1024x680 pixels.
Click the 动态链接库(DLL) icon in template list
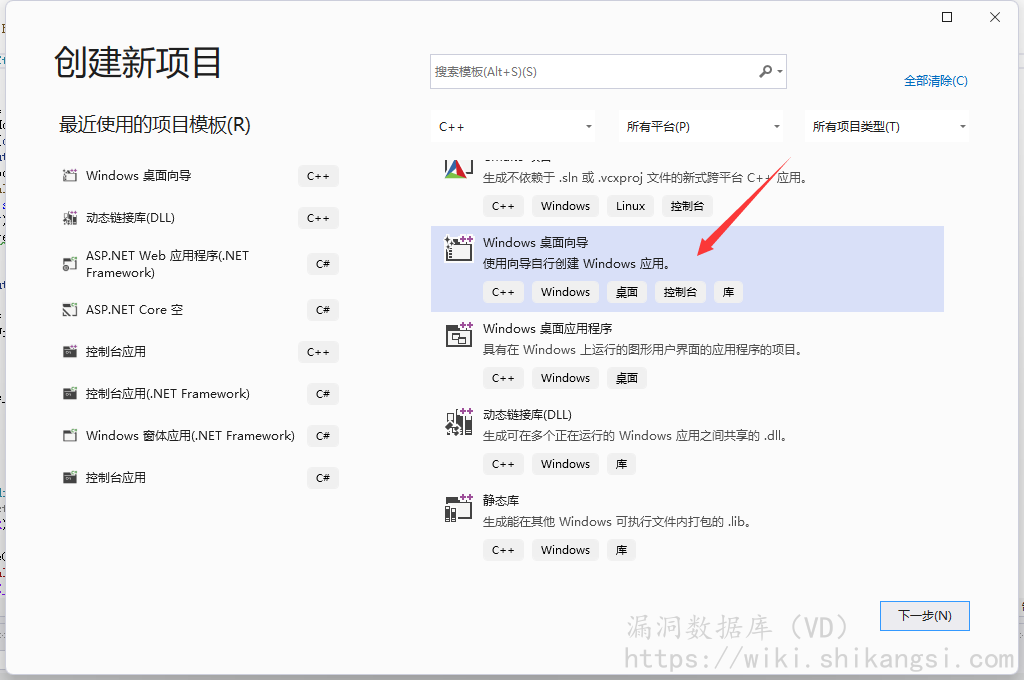click(x=458, y=421)
